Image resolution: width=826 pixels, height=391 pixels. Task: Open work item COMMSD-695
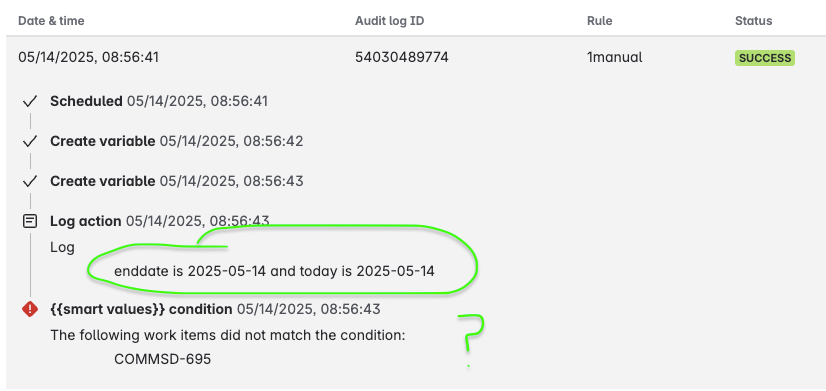tap(162, 359)
